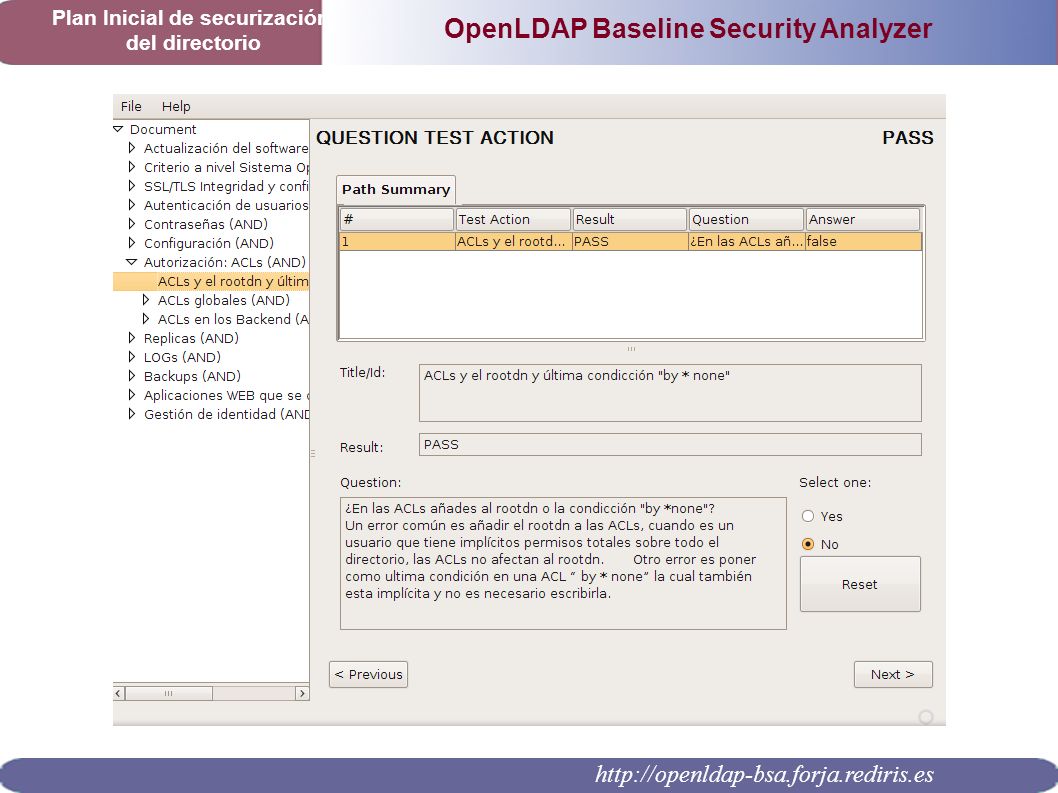1058x793 pixels.
Task: Select 'LOGs (AND)' tree label
Action: click(182, 357)
